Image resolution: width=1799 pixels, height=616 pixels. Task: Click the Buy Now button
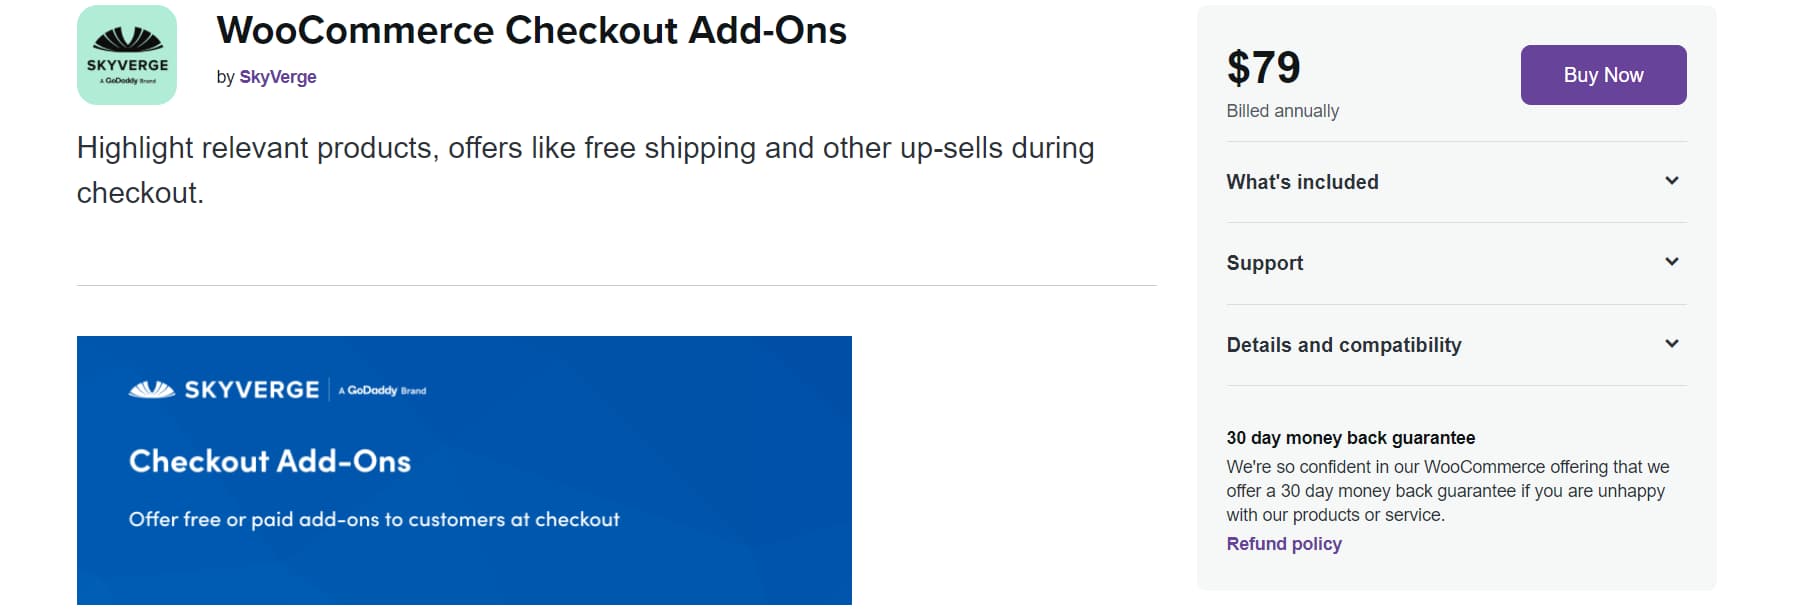click(1603, 75)
